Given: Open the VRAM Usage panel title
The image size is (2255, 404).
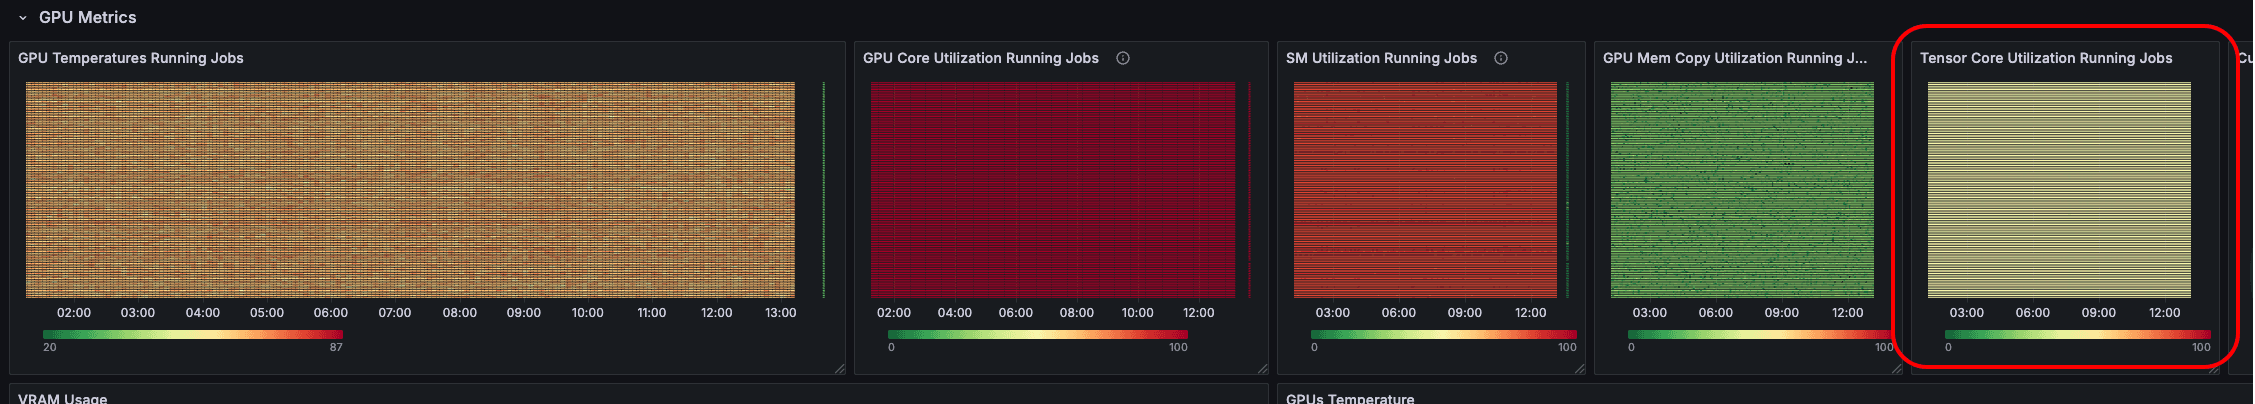Looking at the screenshot, I should click(x=63, y=398).
